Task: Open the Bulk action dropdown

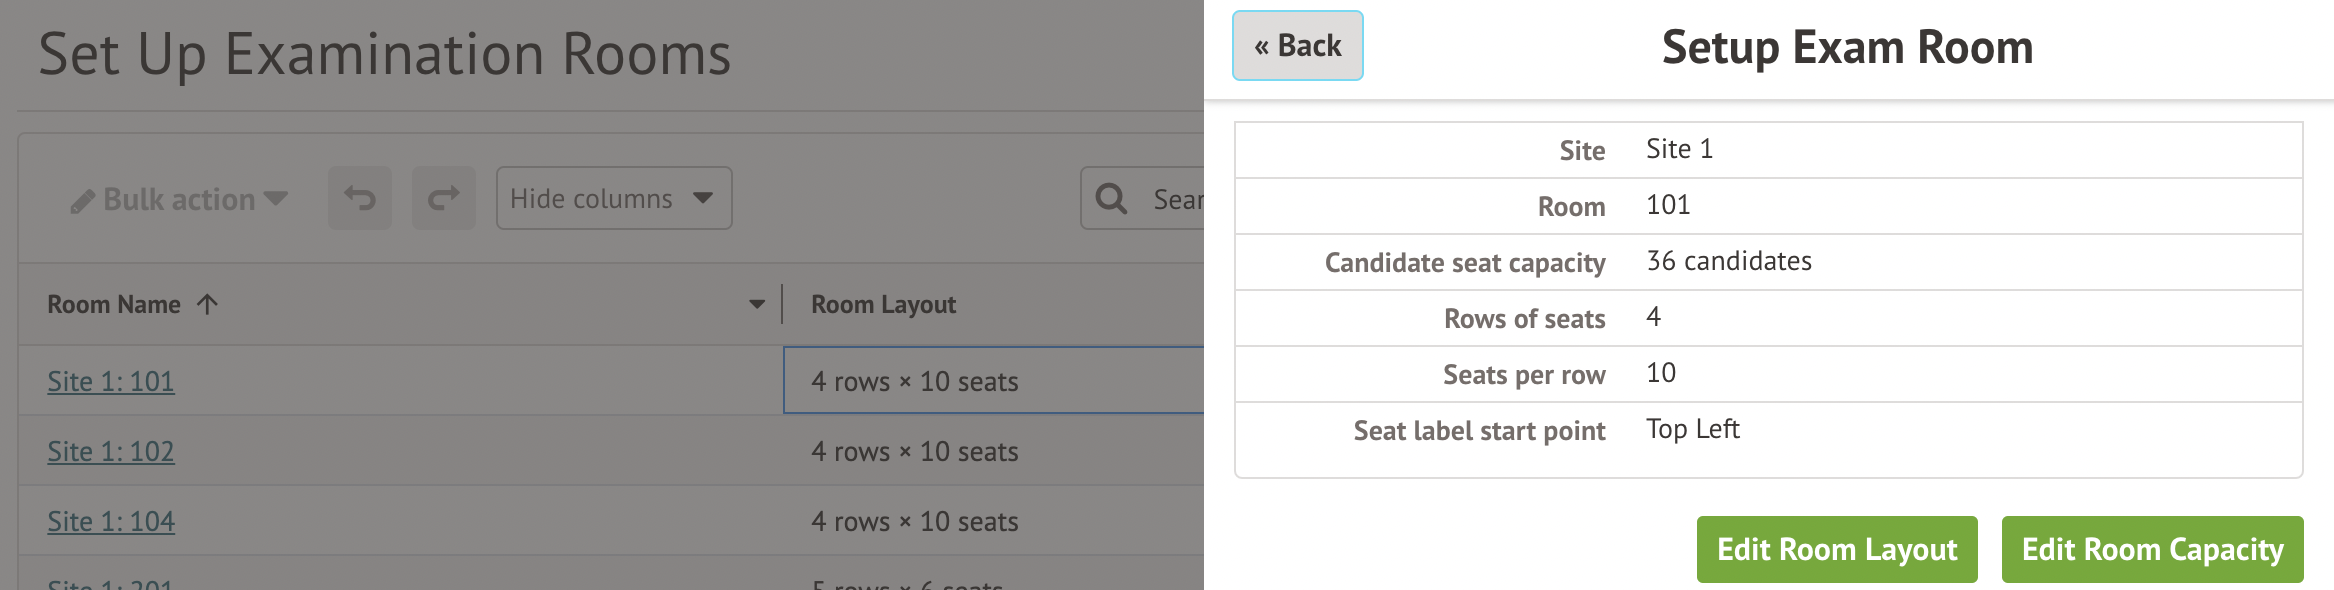Action: [x=180, y=199]
